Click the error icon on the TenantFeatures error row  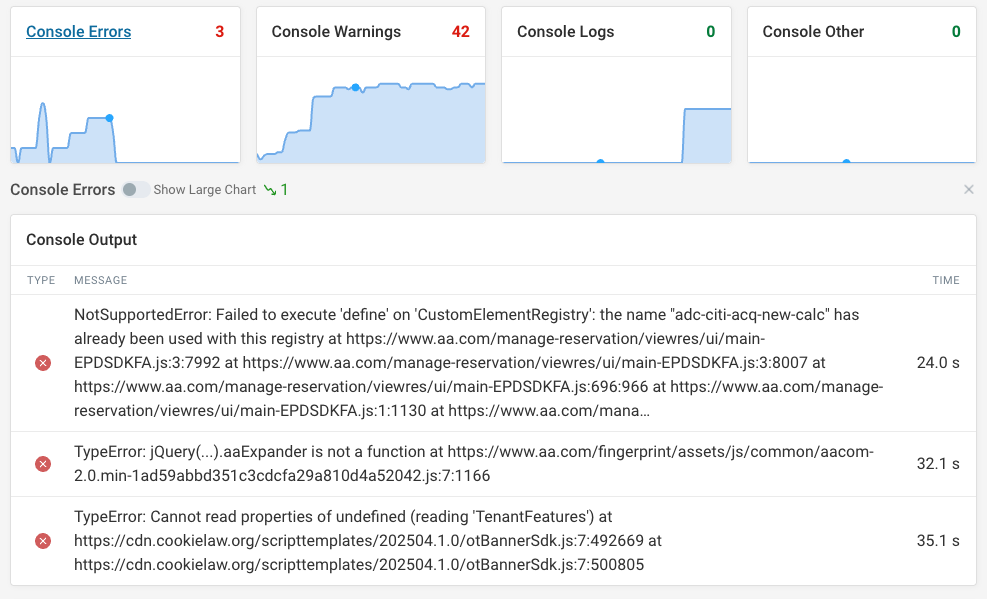point(42,540)
